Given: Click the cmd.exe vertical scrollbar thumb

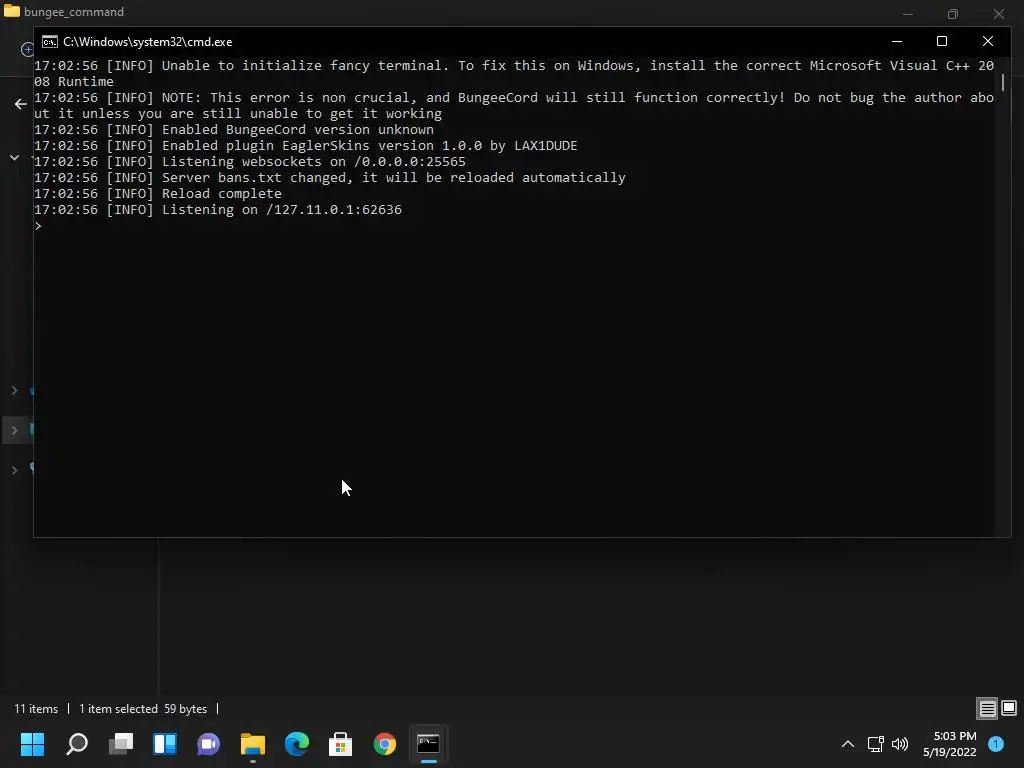Looking at the screenshot, I should point(1002,82).
